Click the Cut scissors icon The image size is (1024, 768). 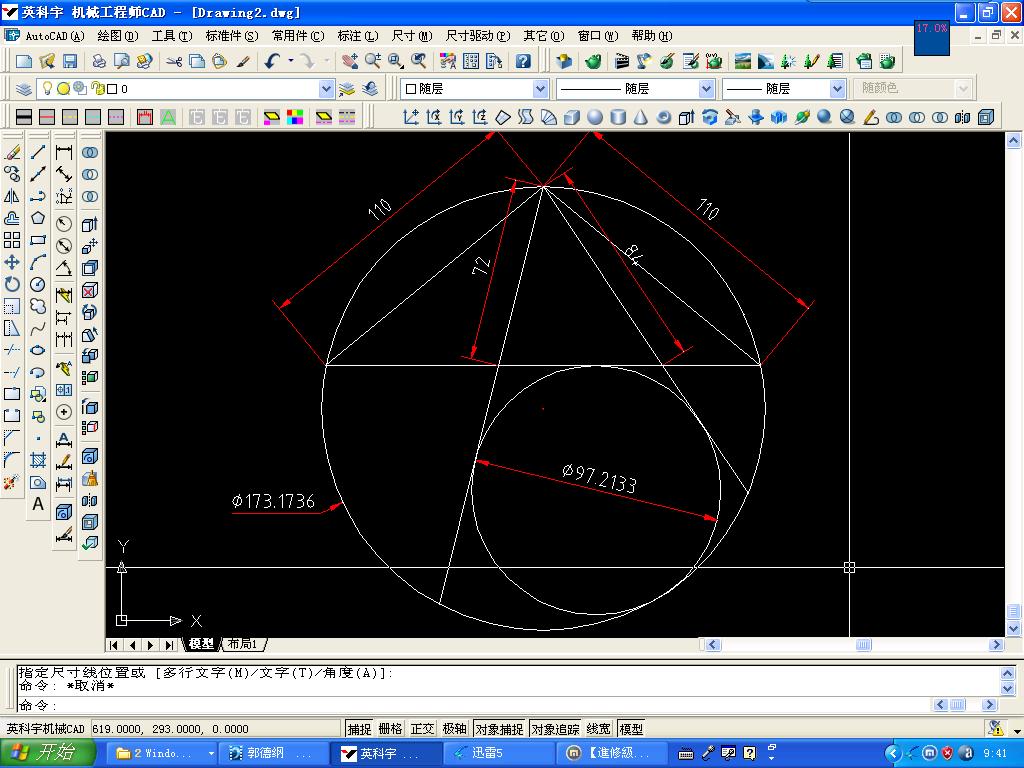click(174, 61)
